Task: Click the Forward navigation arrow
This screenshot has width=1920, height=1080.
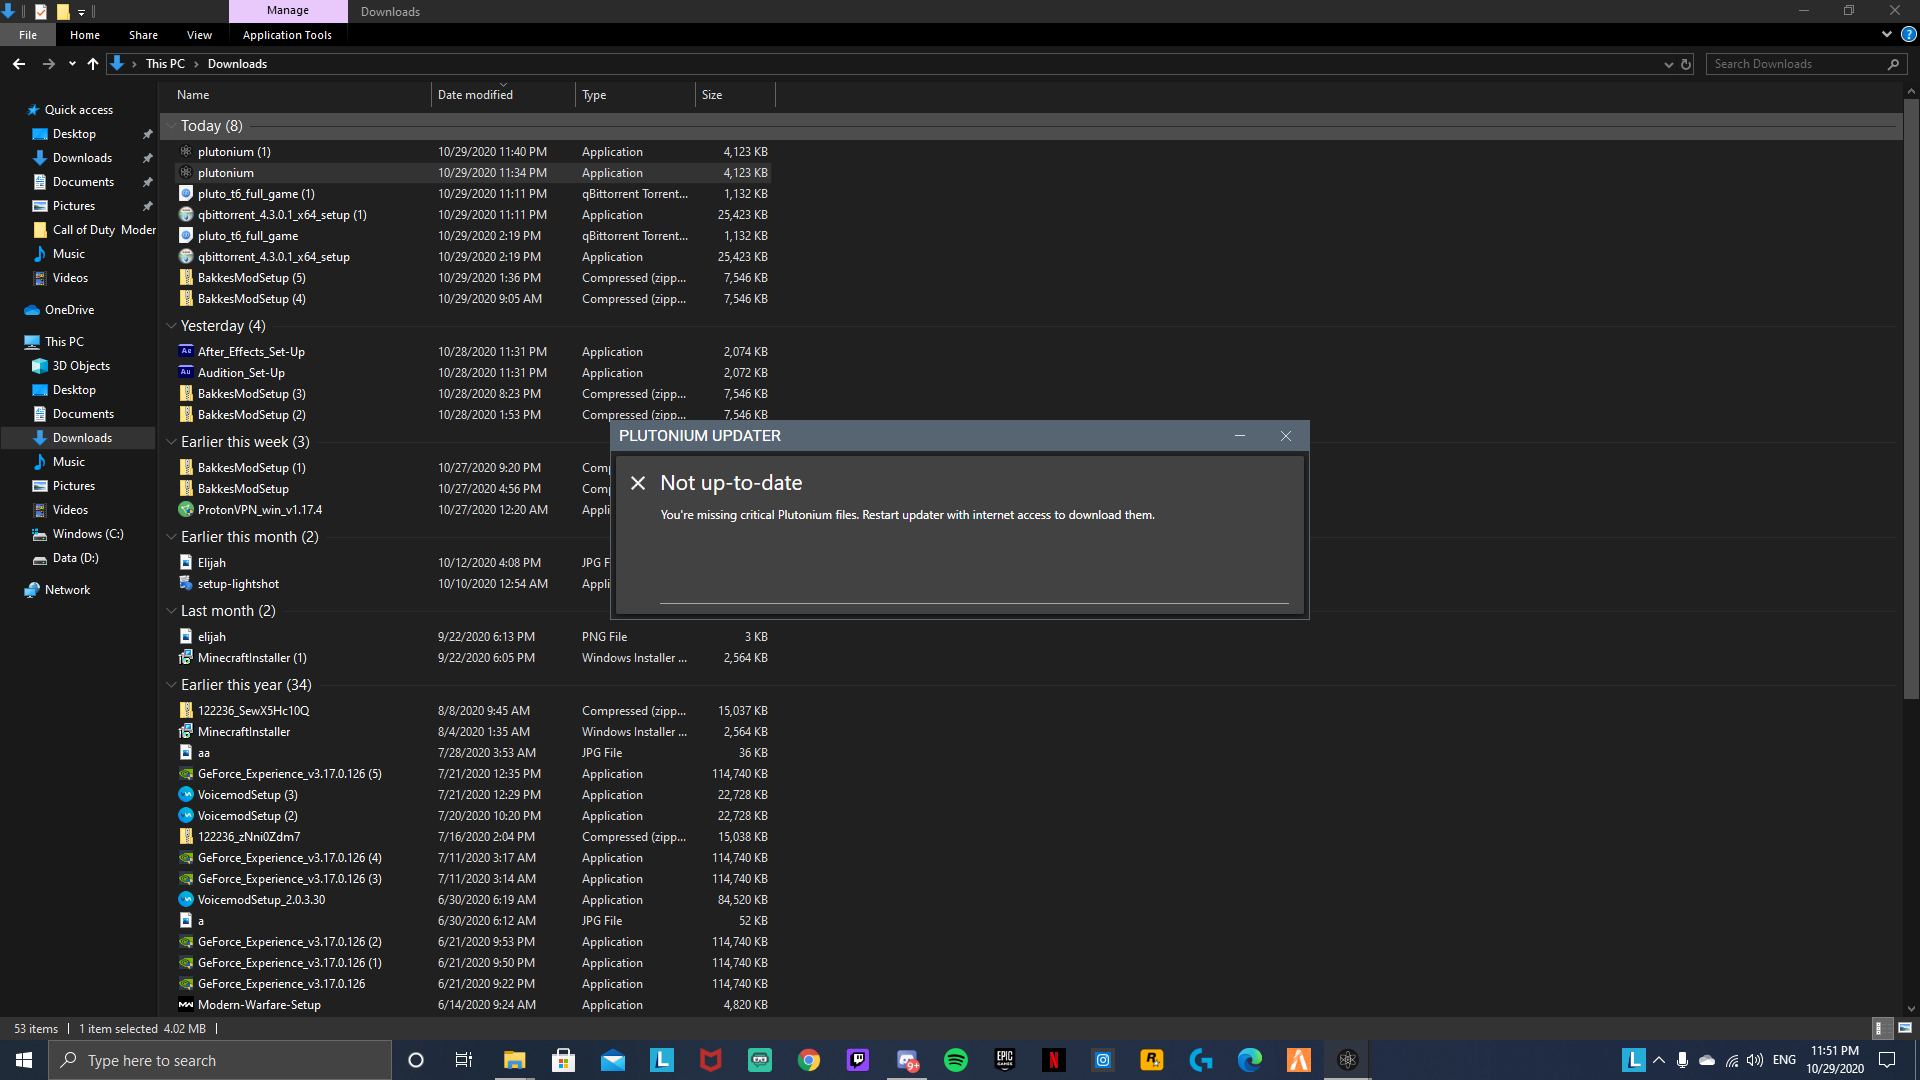Action: point(48,64)
